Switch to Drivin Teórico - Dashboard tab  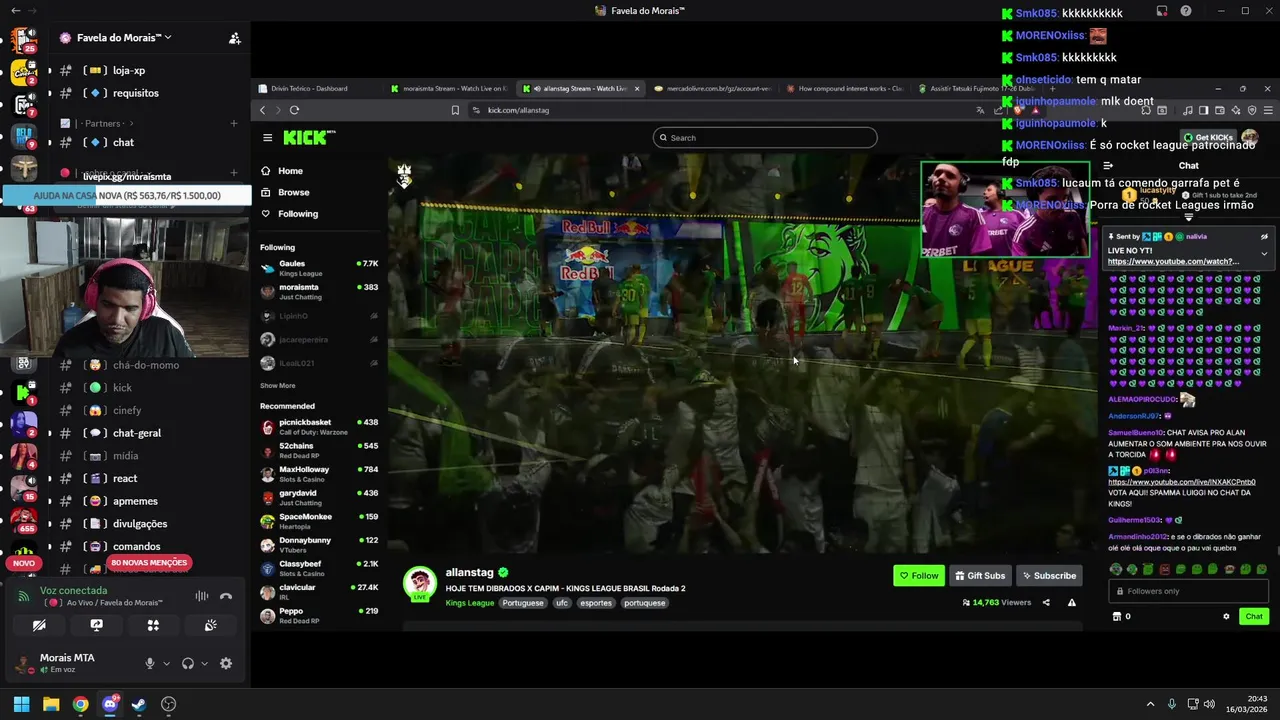317,88
